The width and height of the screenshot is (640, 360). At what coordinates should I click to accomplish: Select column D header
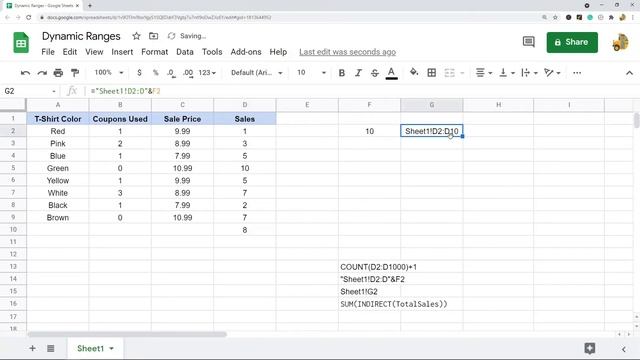pos(244,105)
